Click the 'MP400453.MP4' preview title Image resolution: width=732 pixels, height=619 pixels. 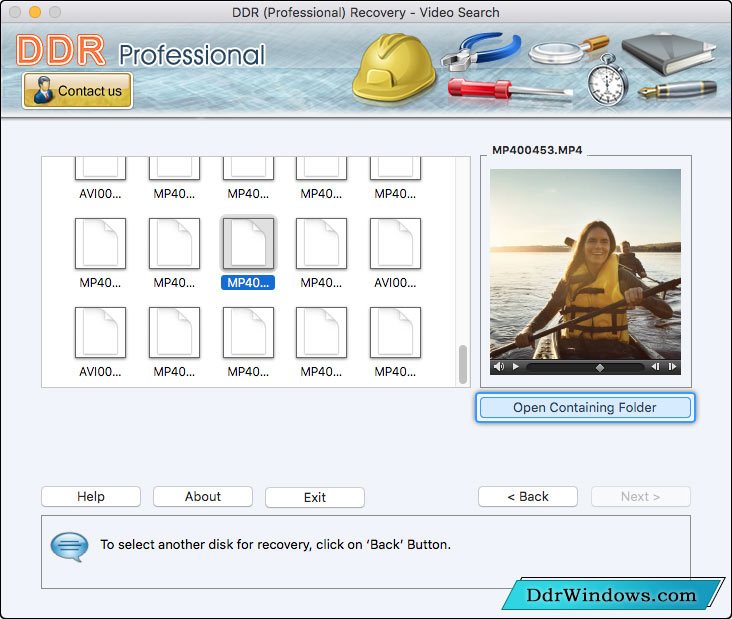point(537,150)
